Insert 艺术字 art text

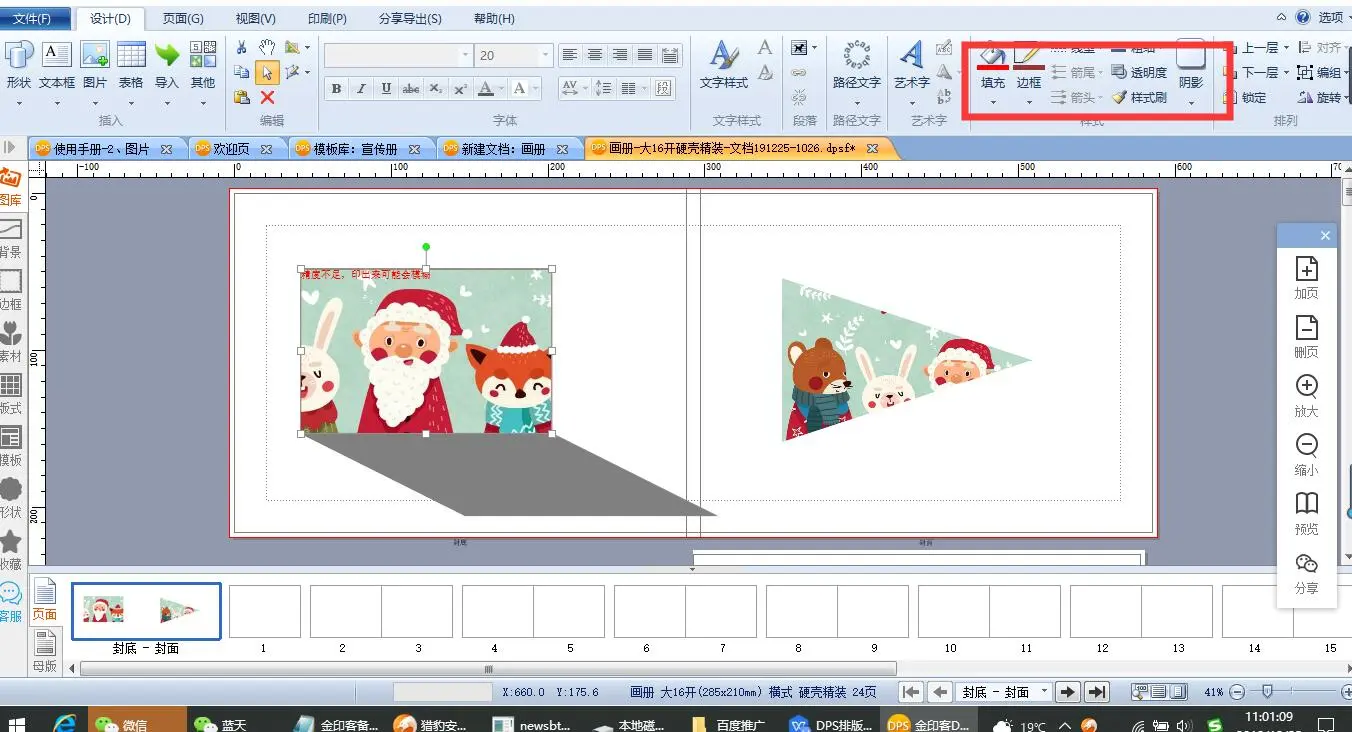tap(912, 65)
